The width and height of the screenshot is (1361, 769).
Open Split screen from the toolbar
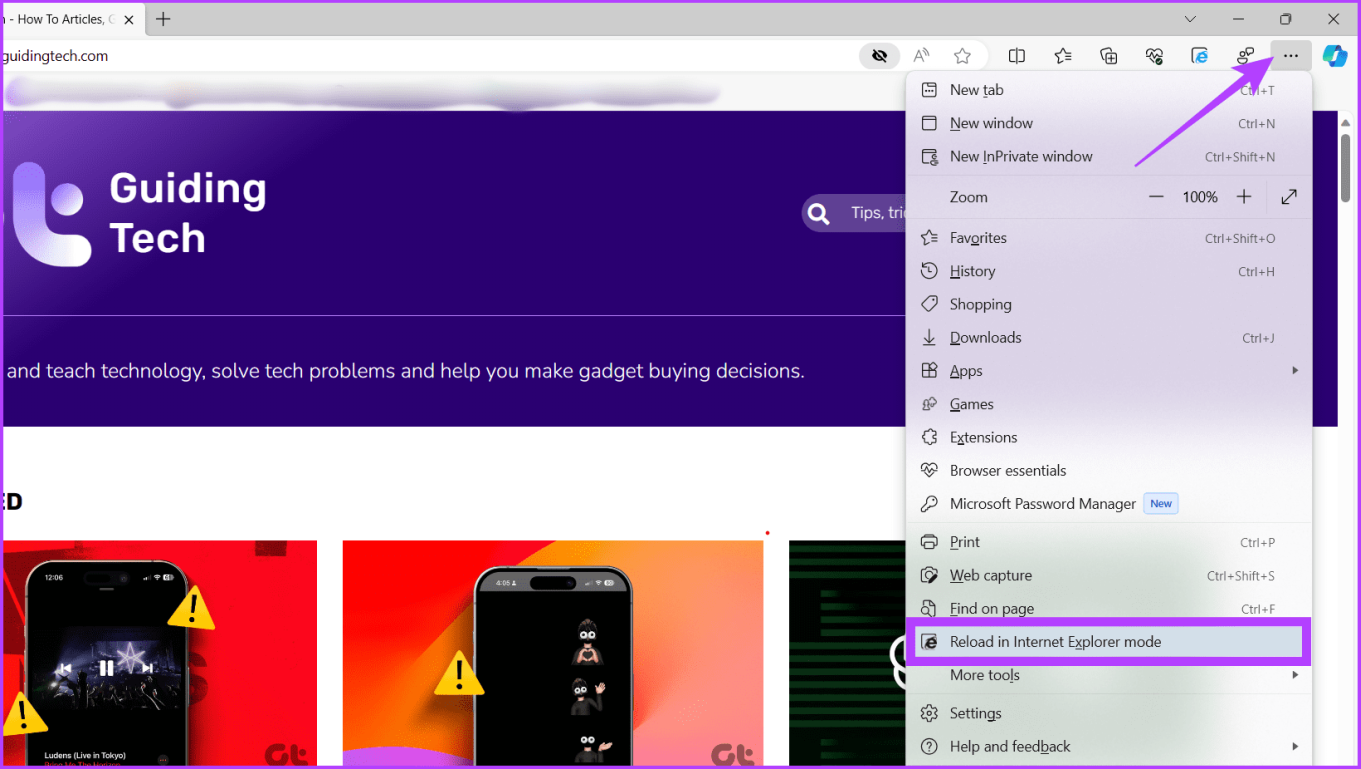pos(1017,55)
